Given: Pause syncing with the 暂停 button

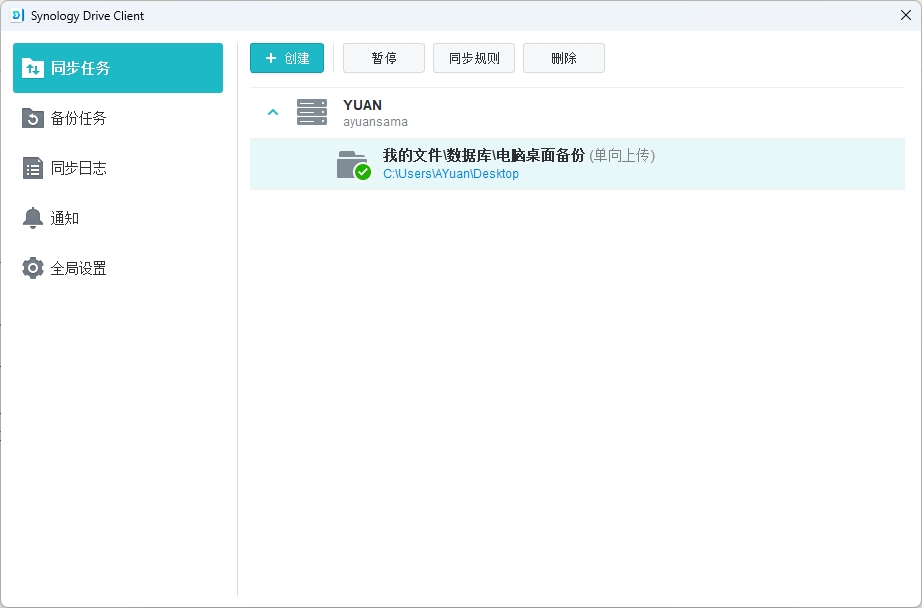Looking at the screenshot, I should [x=384, y=58].
